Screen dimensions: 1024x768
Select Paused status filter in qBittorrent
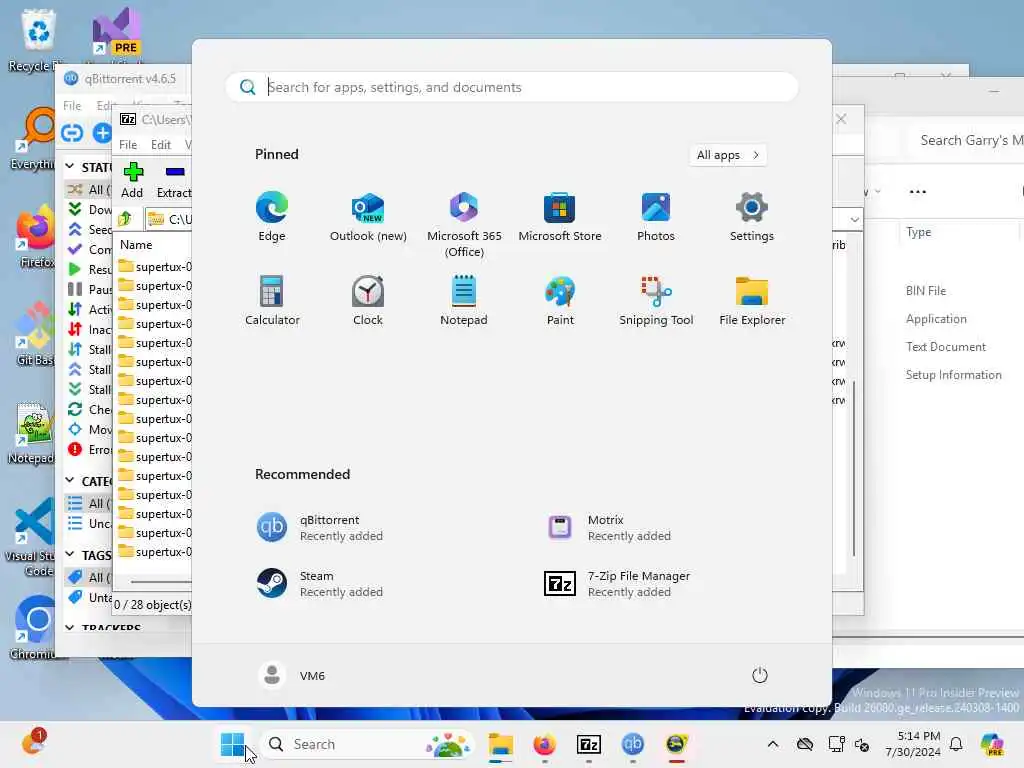89,289
